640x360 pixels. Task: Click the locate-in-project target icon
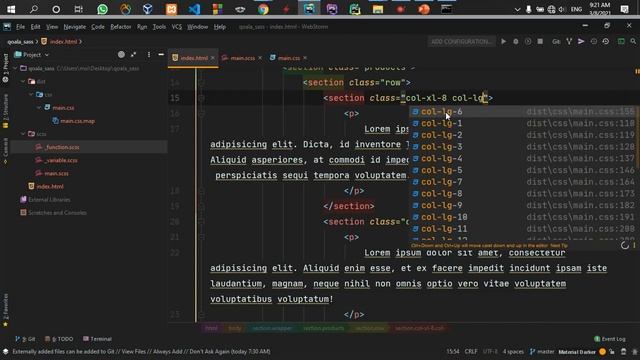point(121,54)
